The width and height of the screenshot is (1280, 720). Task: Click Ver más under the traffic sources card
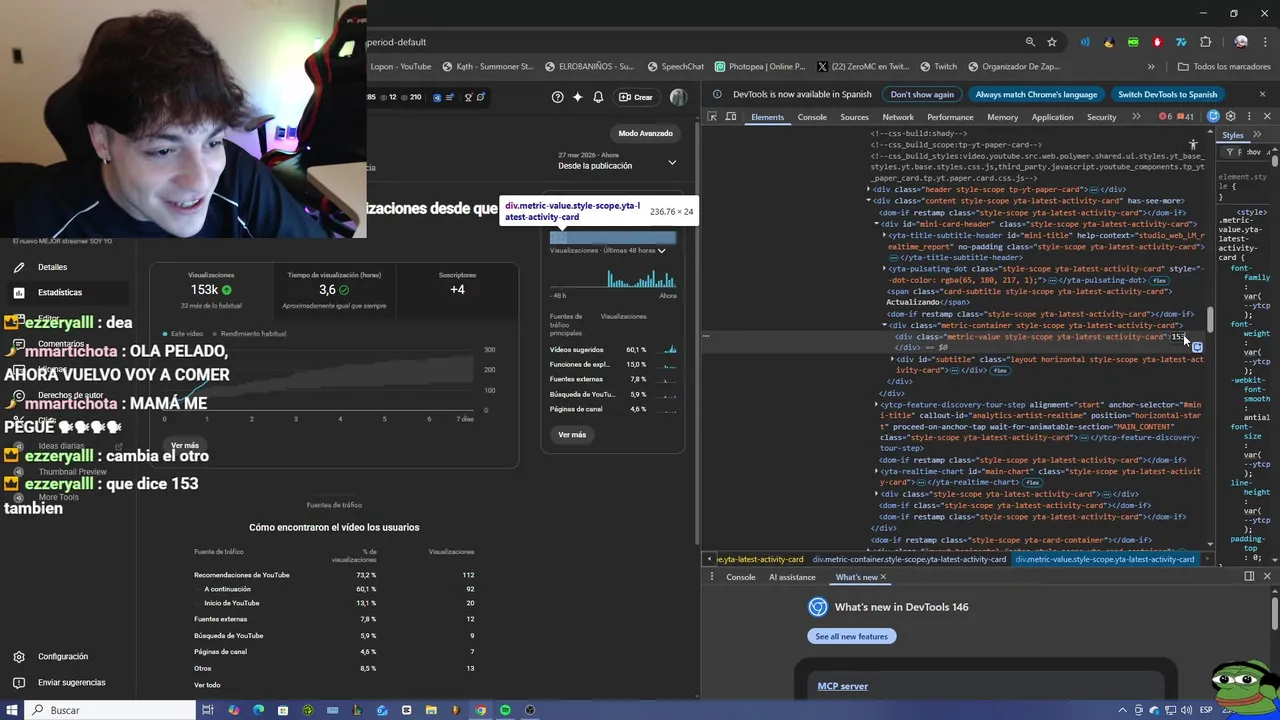click(572, 435)
